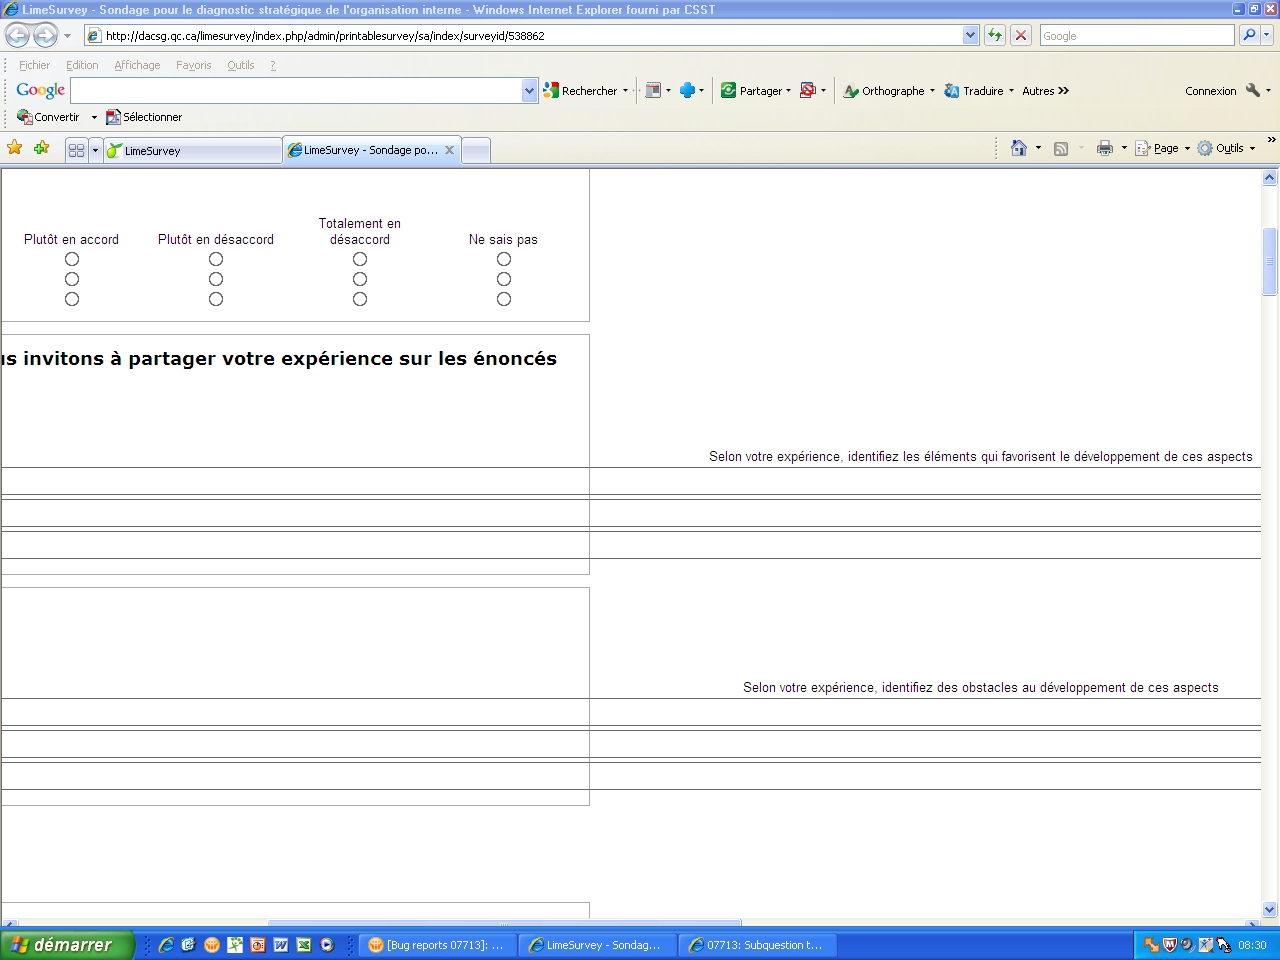This screenshot has width=1280, height=960.
Task: Select bottom row Ne sais pas radio
Action: point(504,299)
